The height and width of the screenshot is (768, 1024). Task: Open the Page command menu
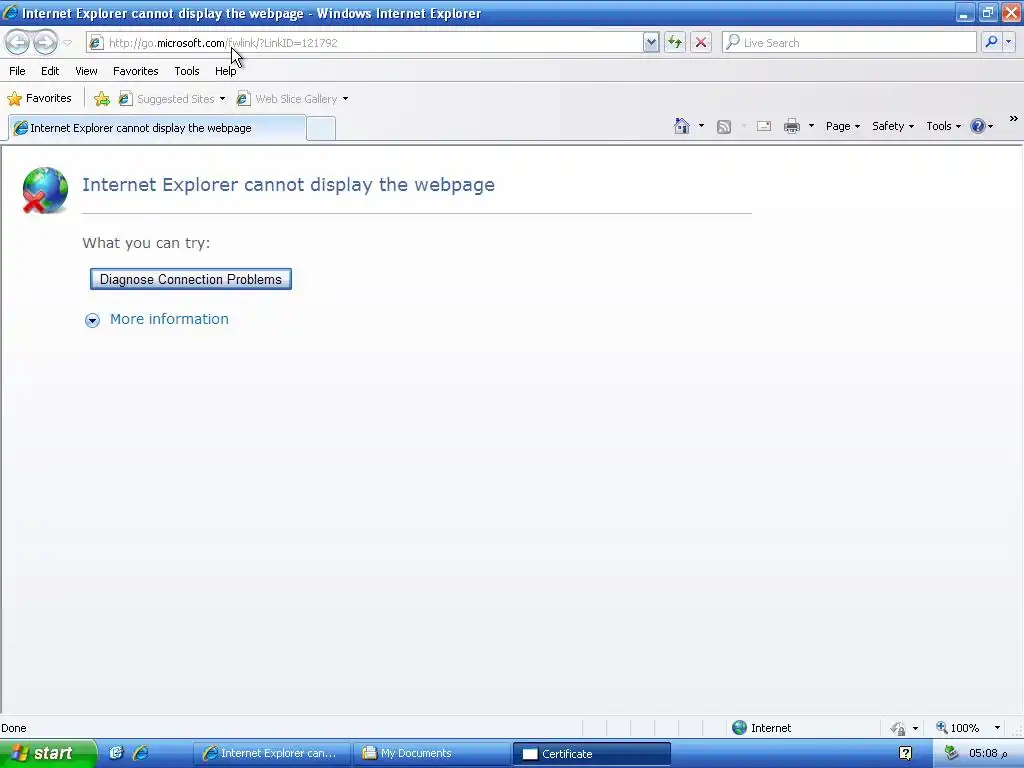(842, 126)
